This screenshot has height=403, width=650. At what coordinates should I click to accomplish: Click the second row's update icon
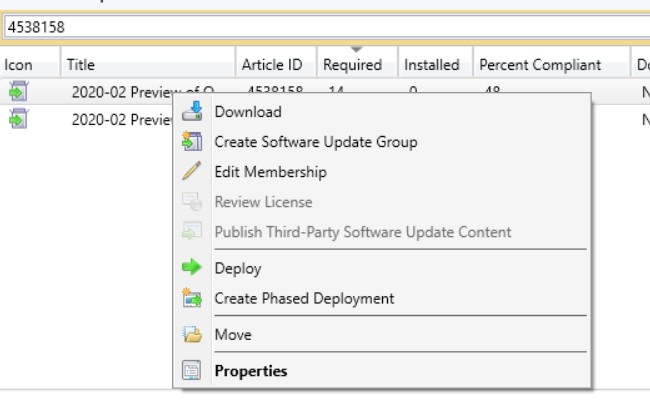tap(19, 119)
